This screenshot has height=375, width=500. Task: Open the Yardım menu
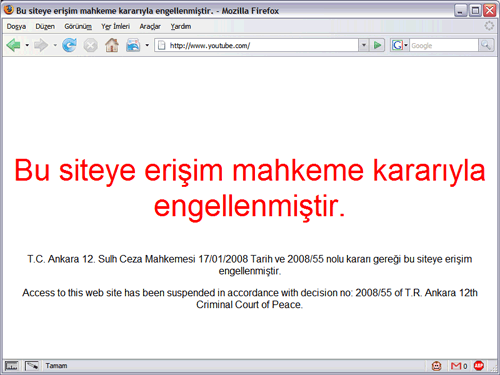[181, 26]
